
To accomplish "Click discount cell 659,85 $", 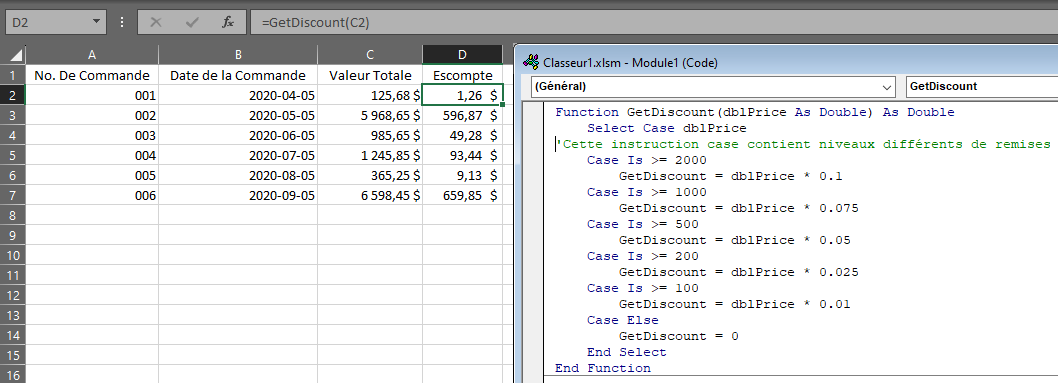I will 462,196.
